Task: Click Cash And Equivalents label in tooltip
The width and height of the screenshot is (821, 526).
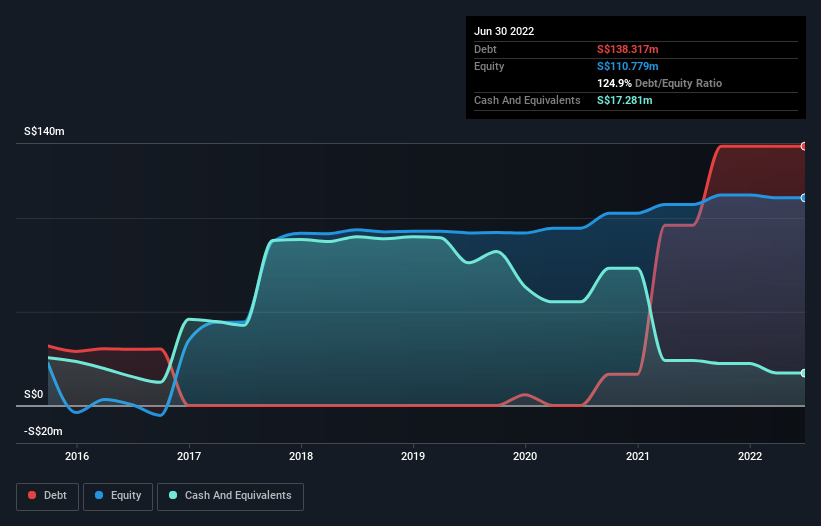Action: tap(527, 100)
